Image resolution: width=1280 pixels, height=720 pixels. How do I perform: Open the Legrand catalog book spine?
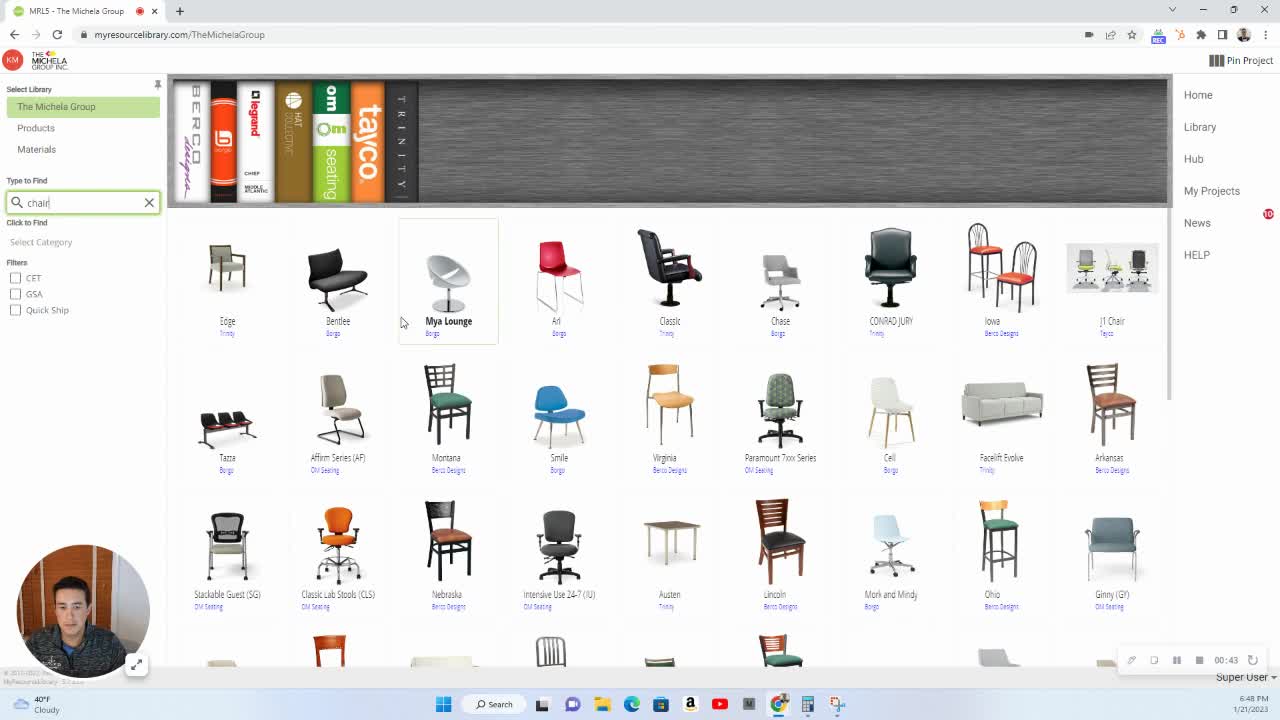[255, 141]
